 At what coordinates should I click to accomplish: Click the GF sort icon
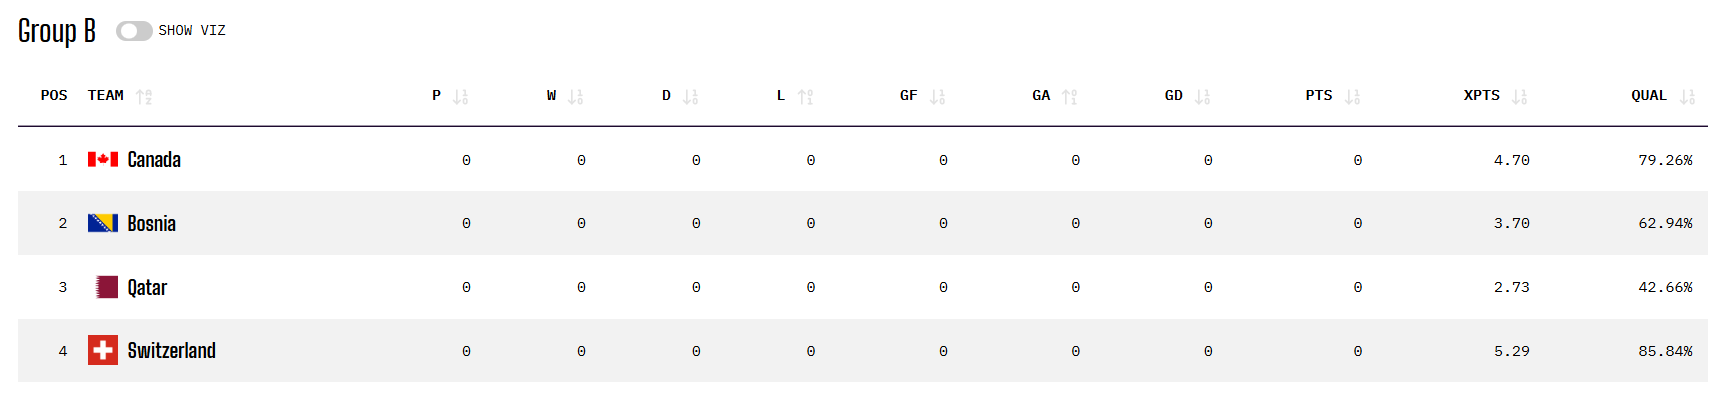pos(937,97)
